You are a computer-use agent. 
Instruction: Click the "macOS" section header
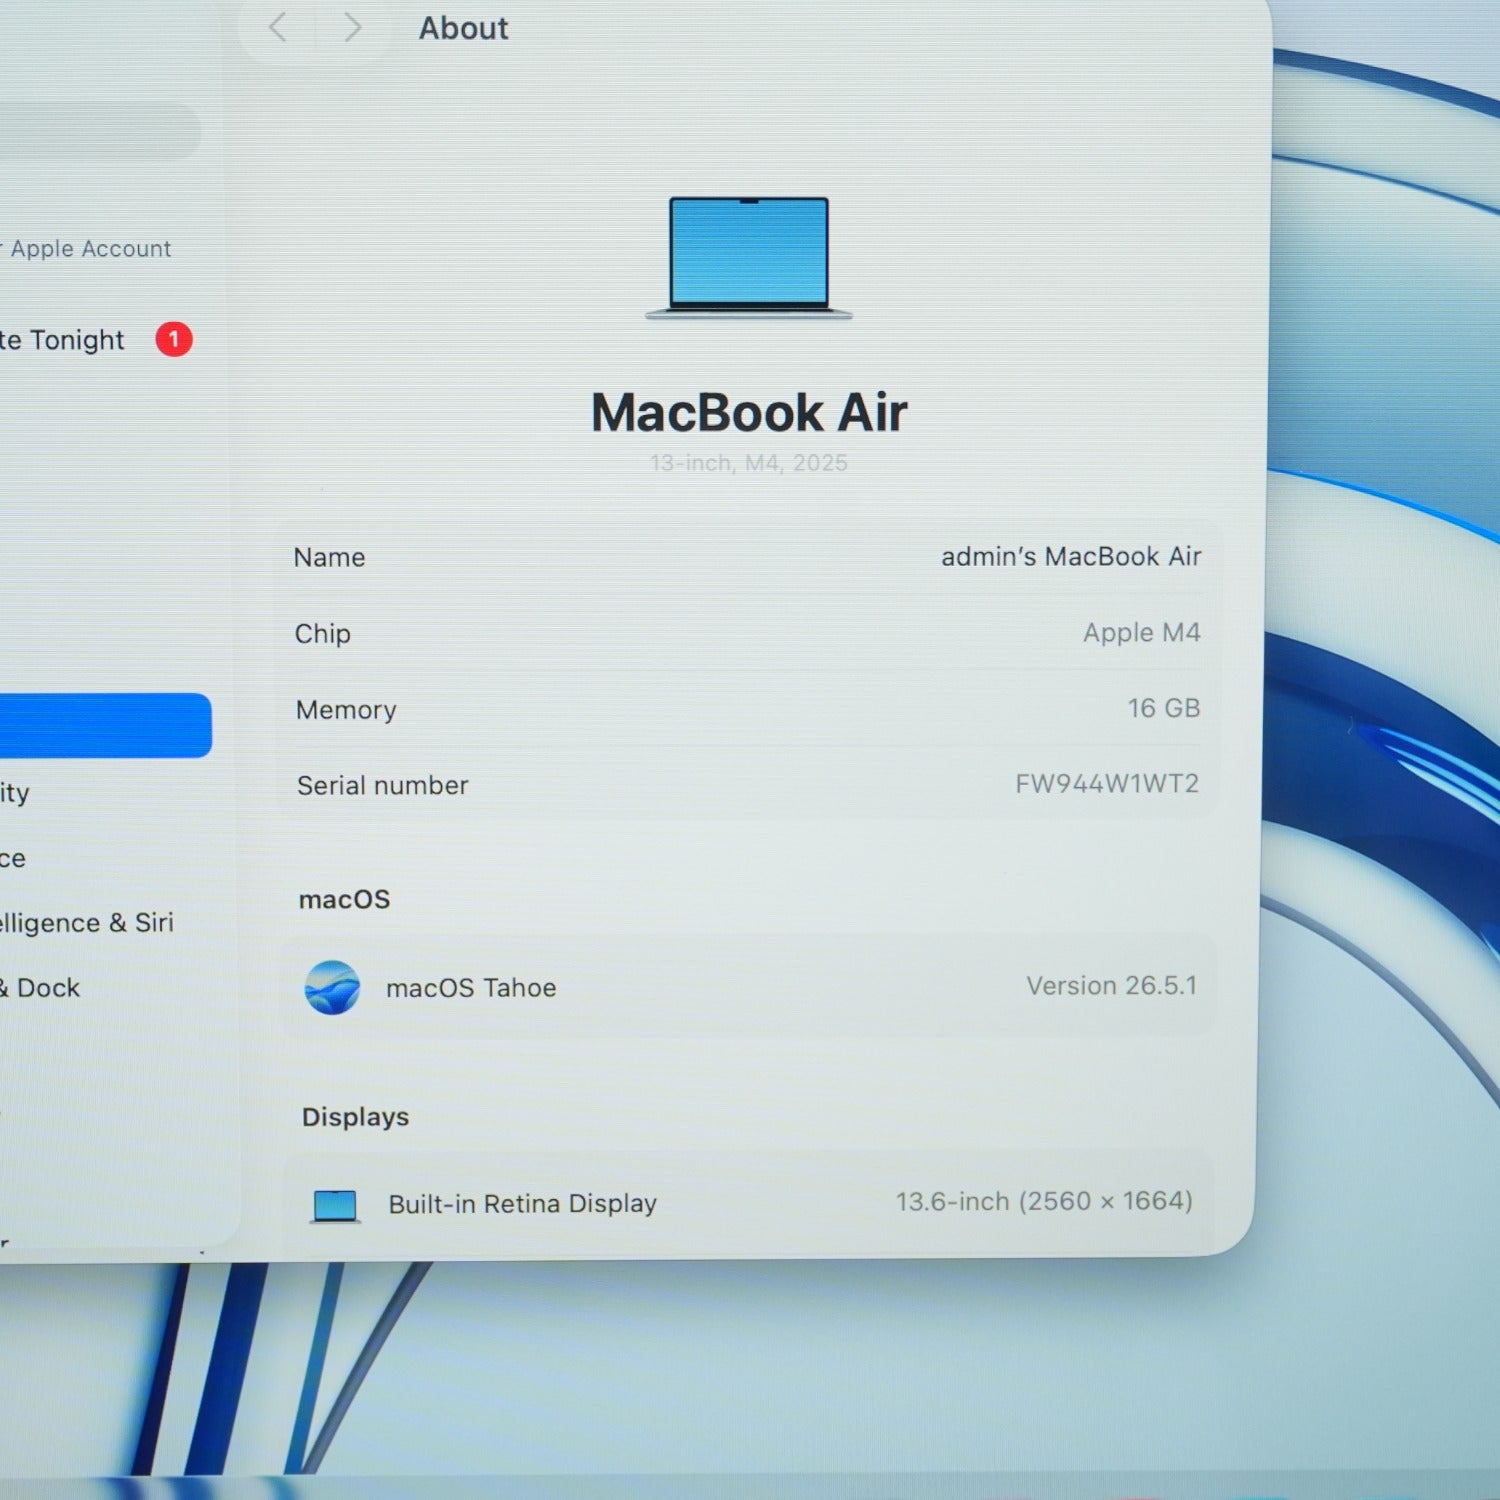click(345, 899)
